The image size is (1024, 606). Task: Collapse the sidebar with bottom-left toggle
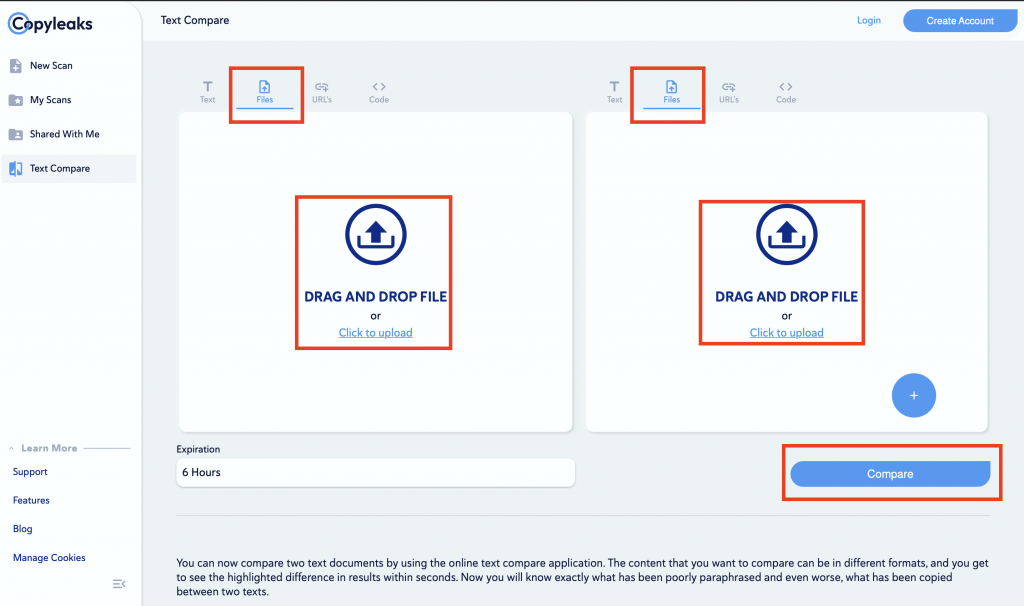pos(119,583)
